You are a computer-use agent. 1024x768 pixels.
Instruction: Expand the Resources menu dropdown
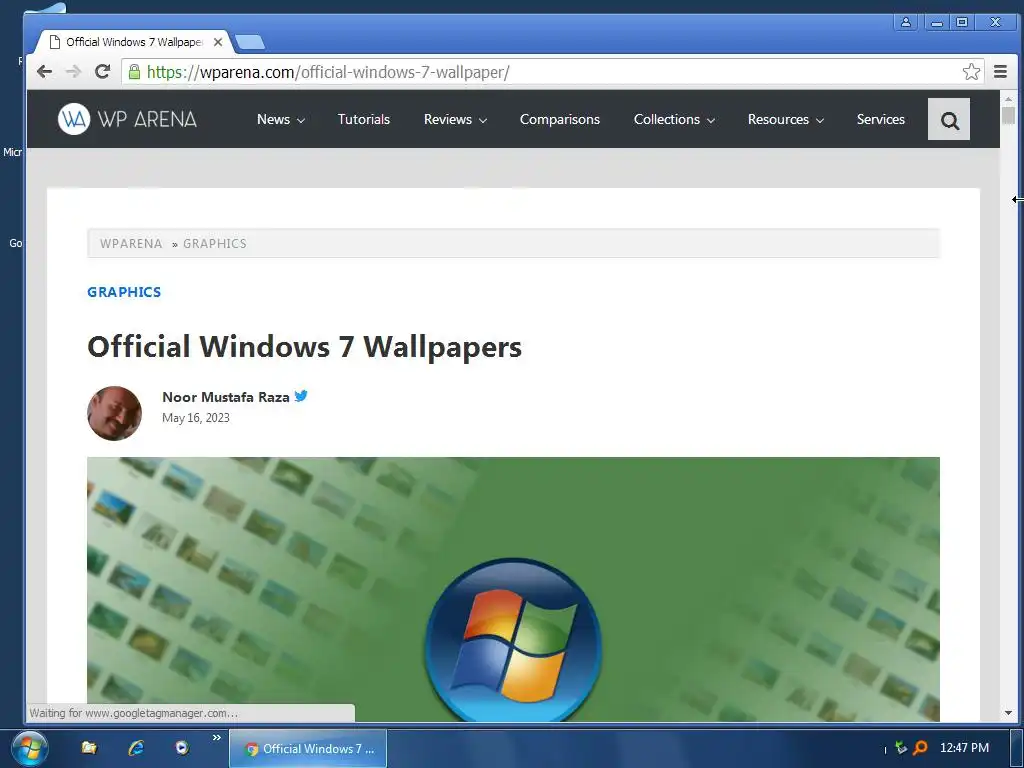pos(786,119)
